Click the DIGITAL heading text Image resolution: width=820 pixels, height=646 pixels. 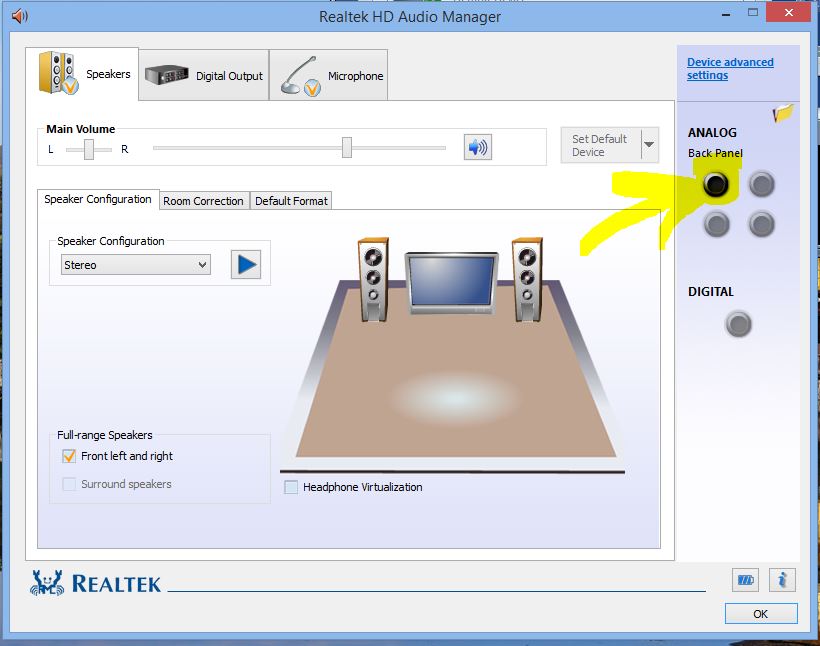point(711,292)
